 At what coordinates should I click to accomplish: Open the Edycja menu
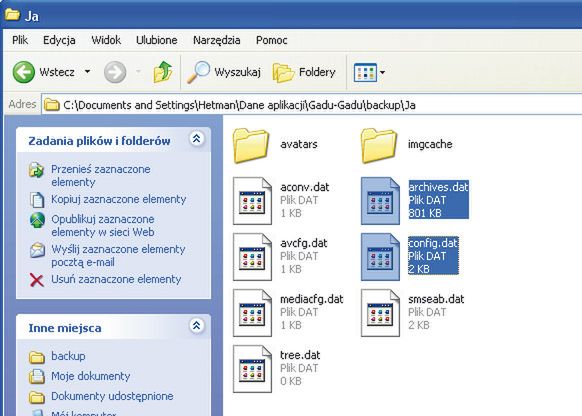point(59,40)
